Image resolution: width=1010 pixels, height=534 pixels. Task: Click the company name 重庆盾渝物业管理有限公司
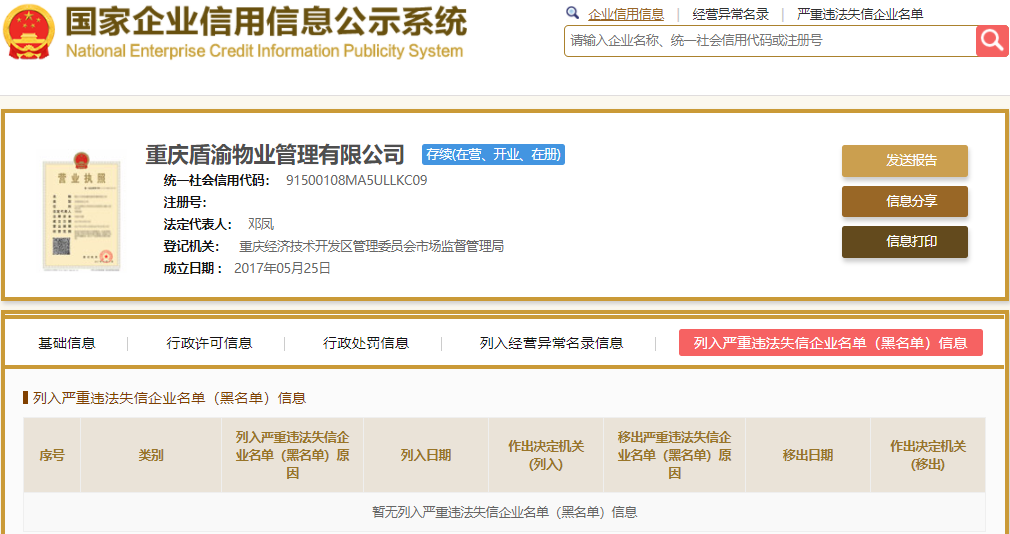click(275, 155)
